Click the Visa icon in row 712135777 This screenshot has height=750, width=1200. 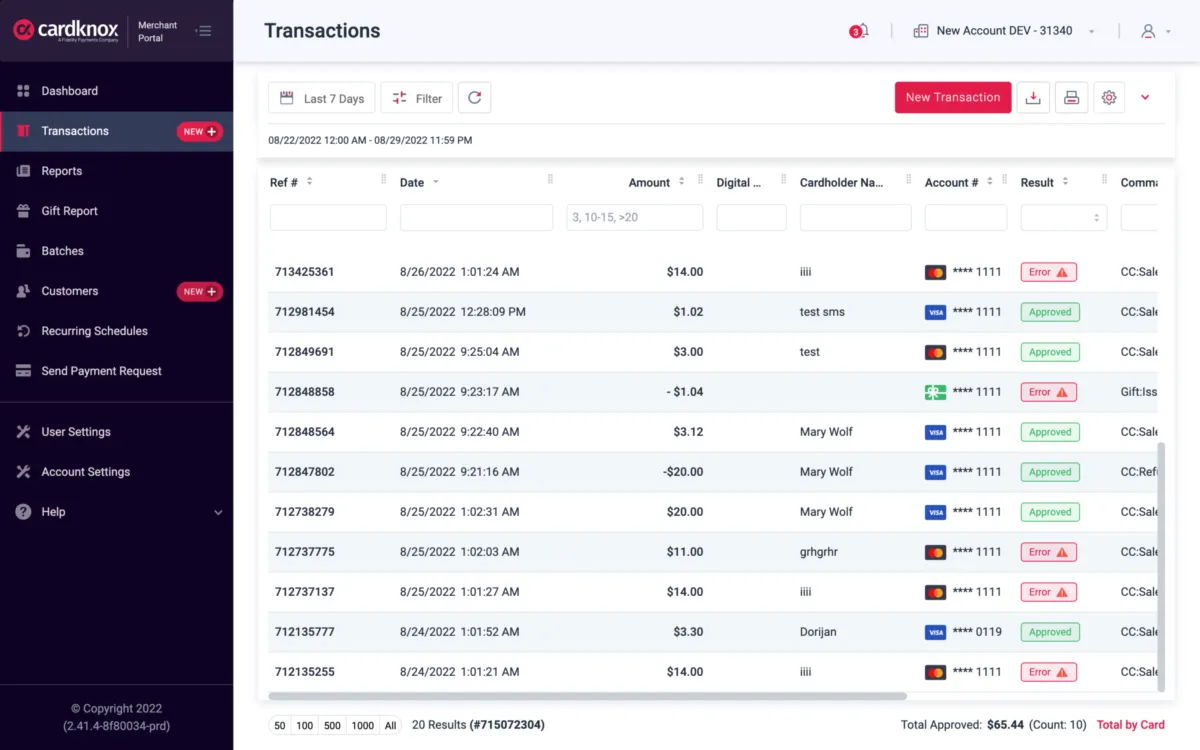(935, 632)
